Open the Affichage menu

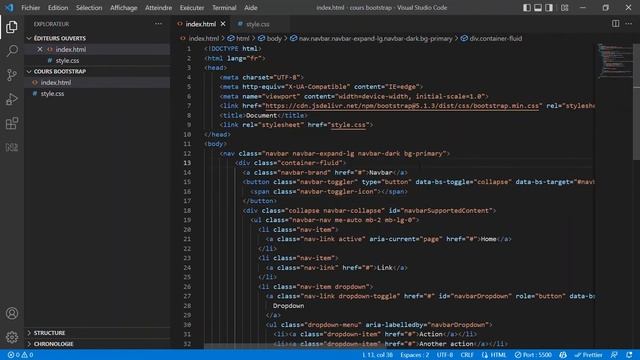tap(124, 7)
